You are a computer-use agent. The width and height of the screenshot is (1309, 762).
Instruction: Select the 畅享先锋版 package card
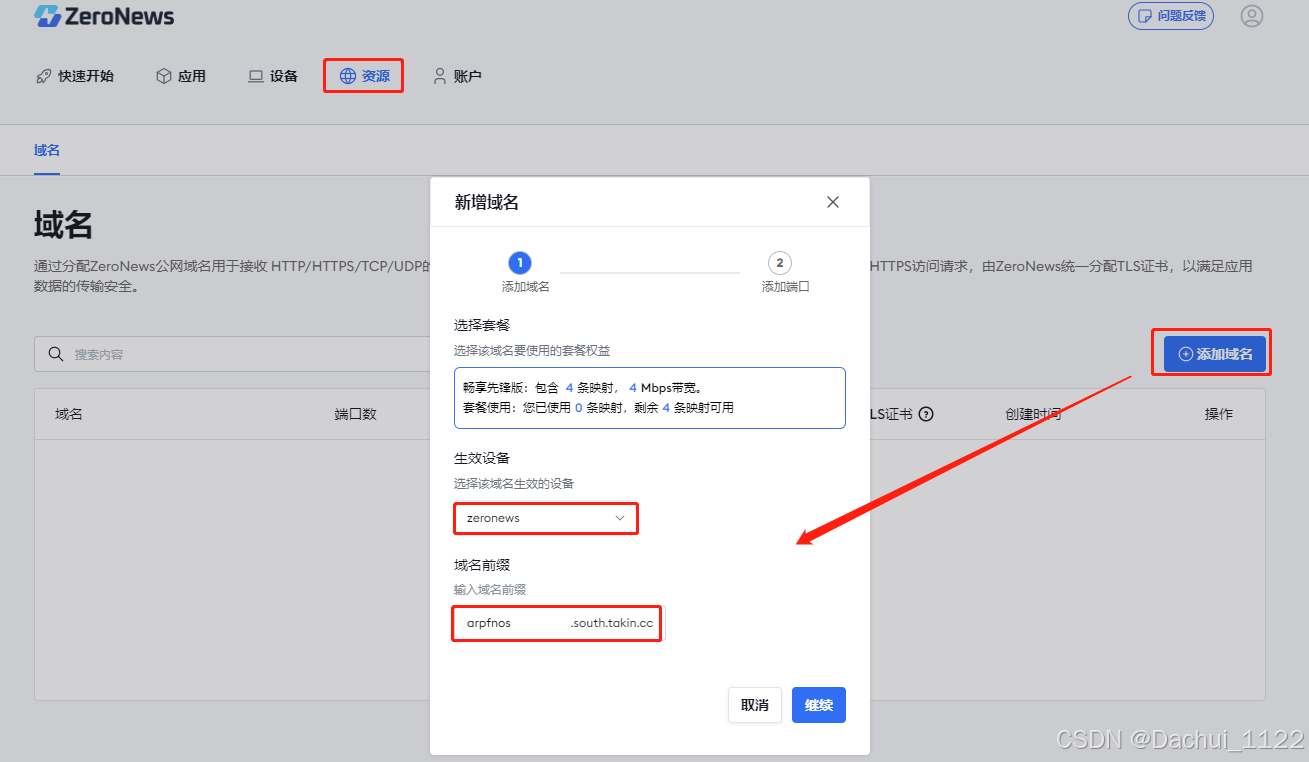coord(650,398)
